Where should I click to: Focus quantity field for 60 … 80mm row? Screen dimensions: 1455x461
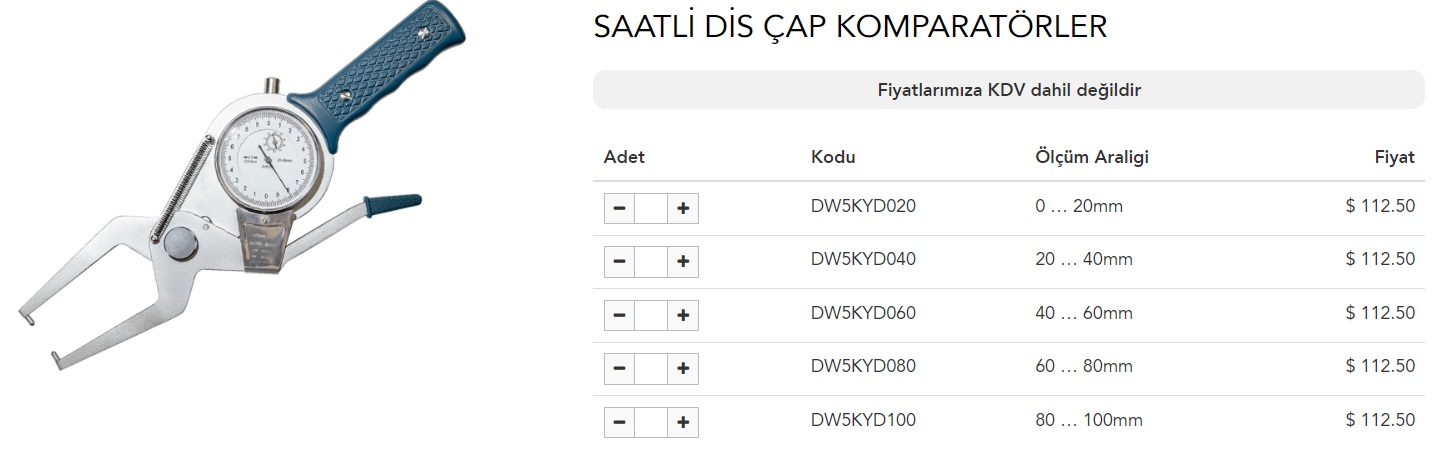click(651, 368)
